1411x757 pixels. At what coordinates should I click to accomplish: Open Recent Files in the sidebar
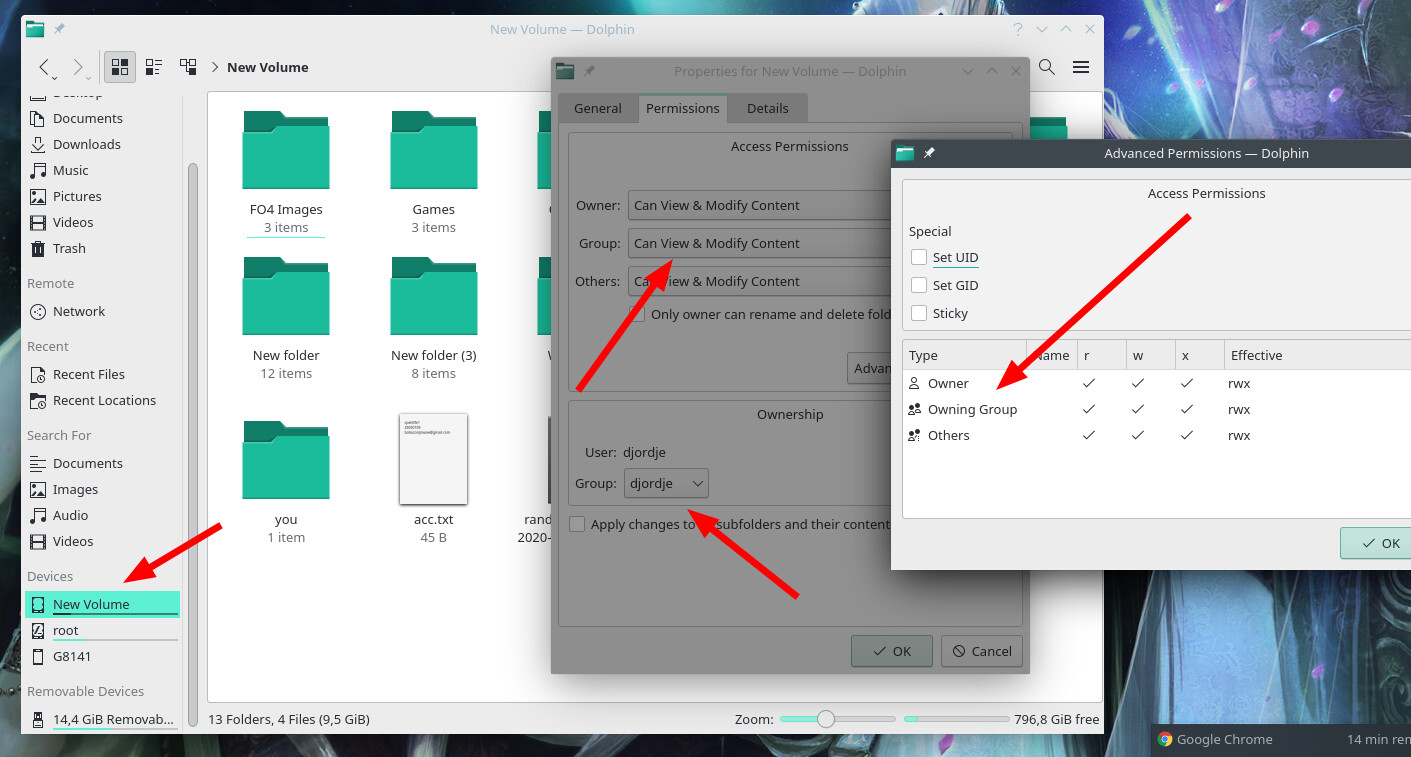pyautogui.click(x=89, y=374)
